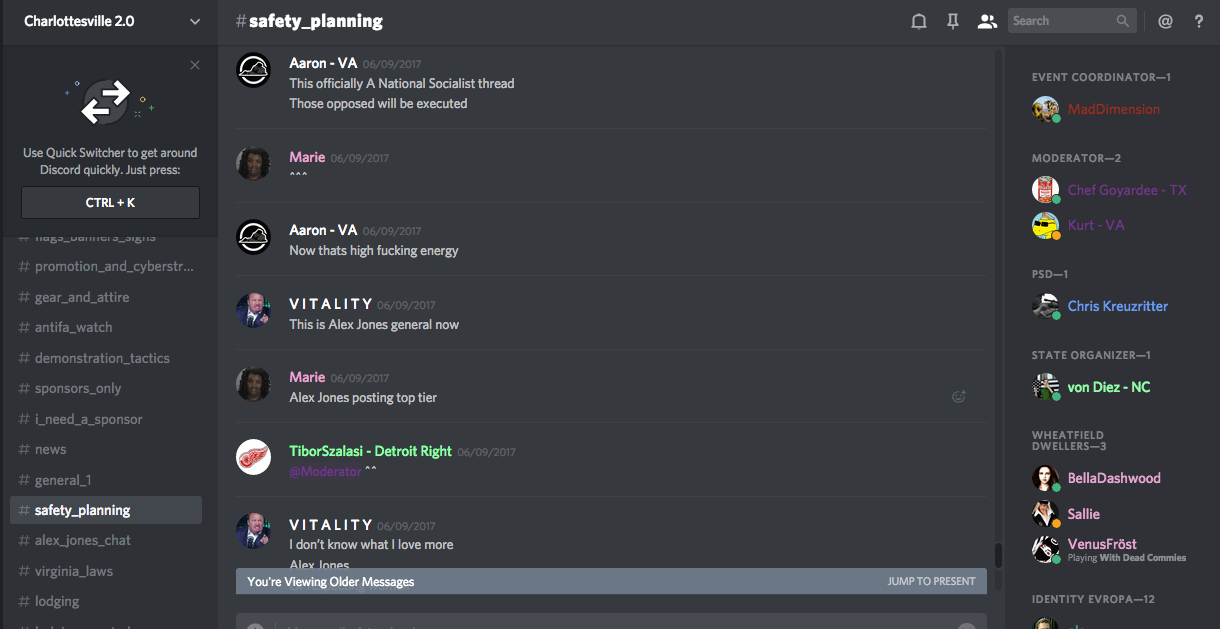Open MadDimension's avatar in member list
Screen dimensions: 1220x629
pyautogui.click(x=1045, y=109)
